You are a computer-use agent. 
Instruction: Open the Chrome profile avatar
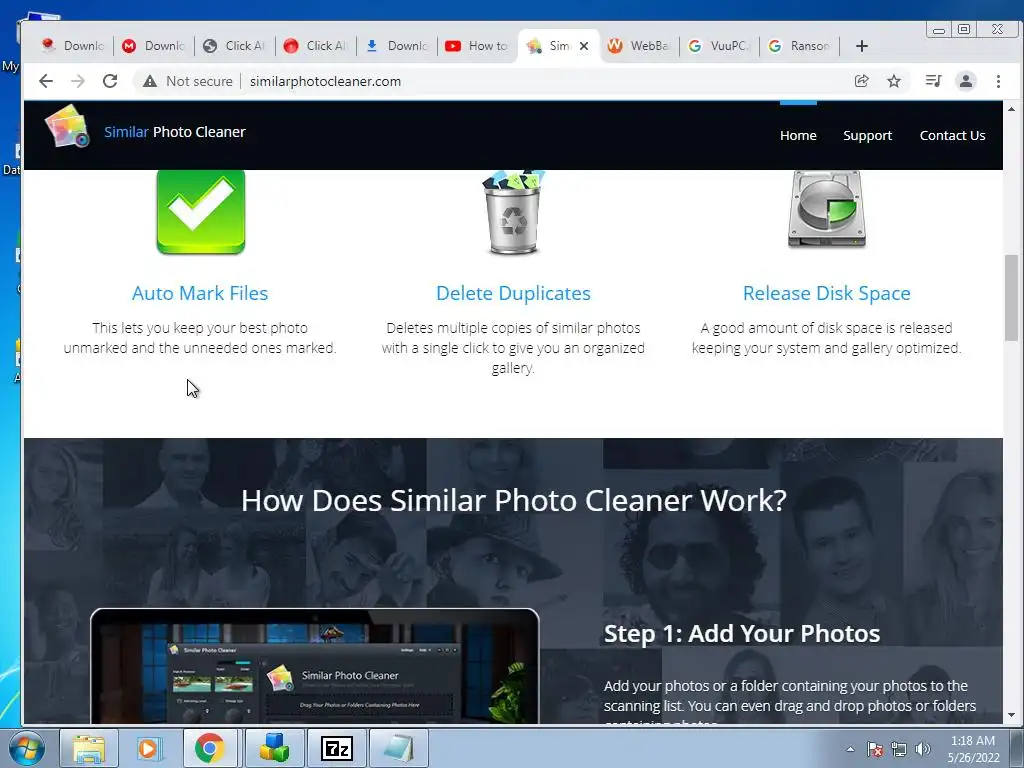point(965,81)
